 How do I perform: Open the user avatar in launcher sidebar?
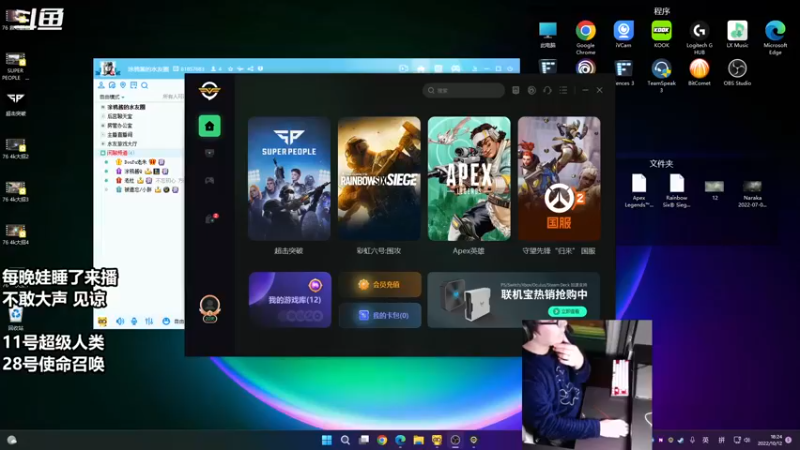210,308
